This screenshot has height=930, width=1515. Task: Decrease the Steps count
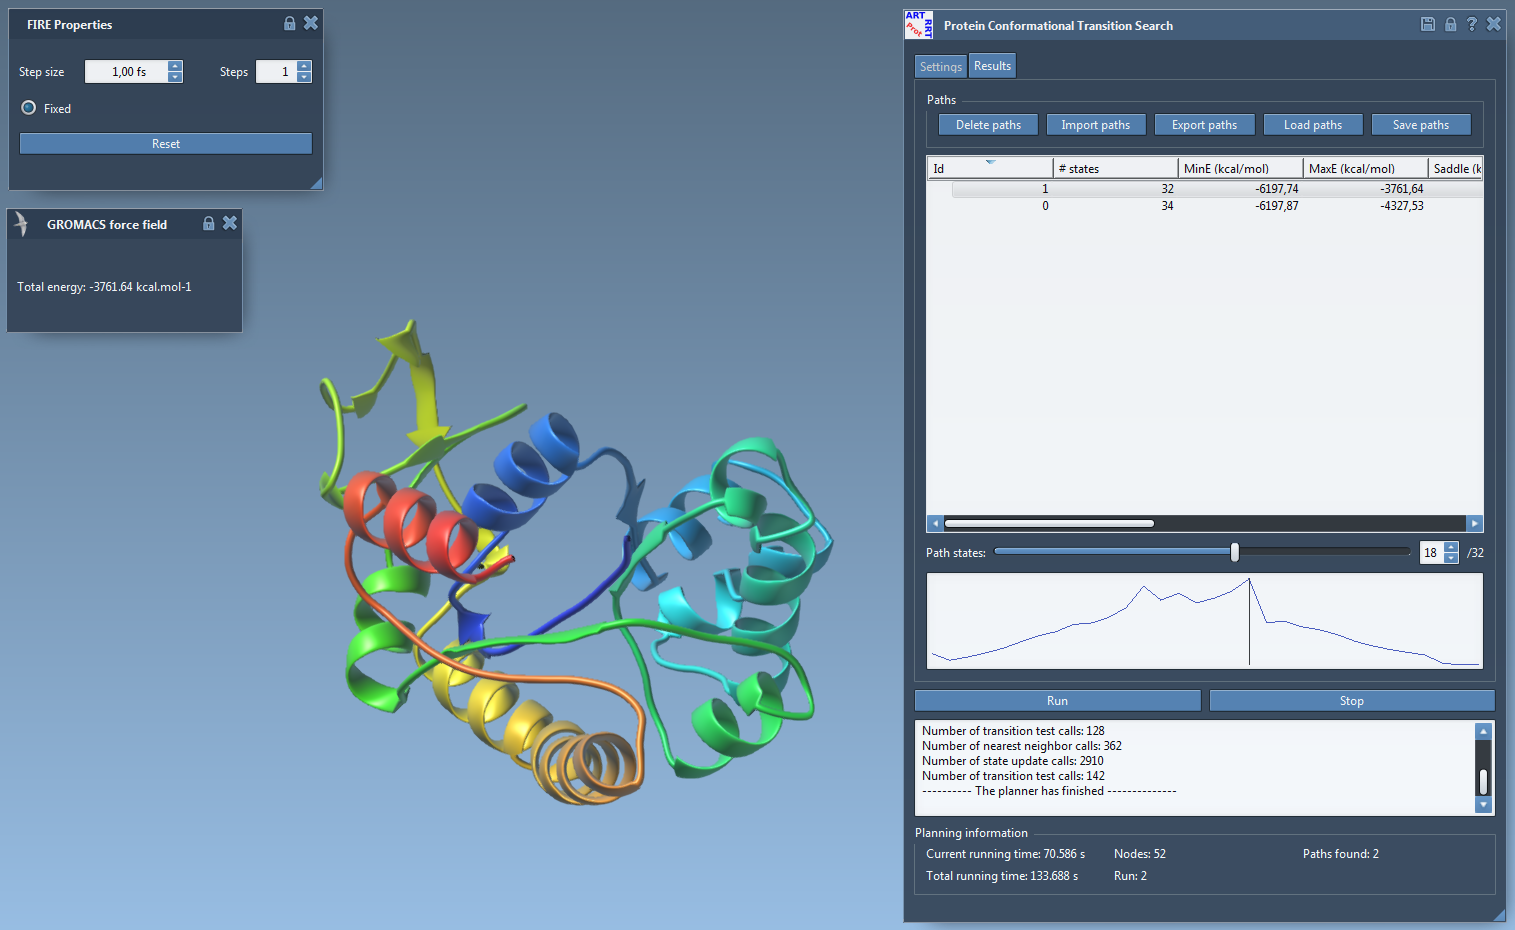click(304, 77)
